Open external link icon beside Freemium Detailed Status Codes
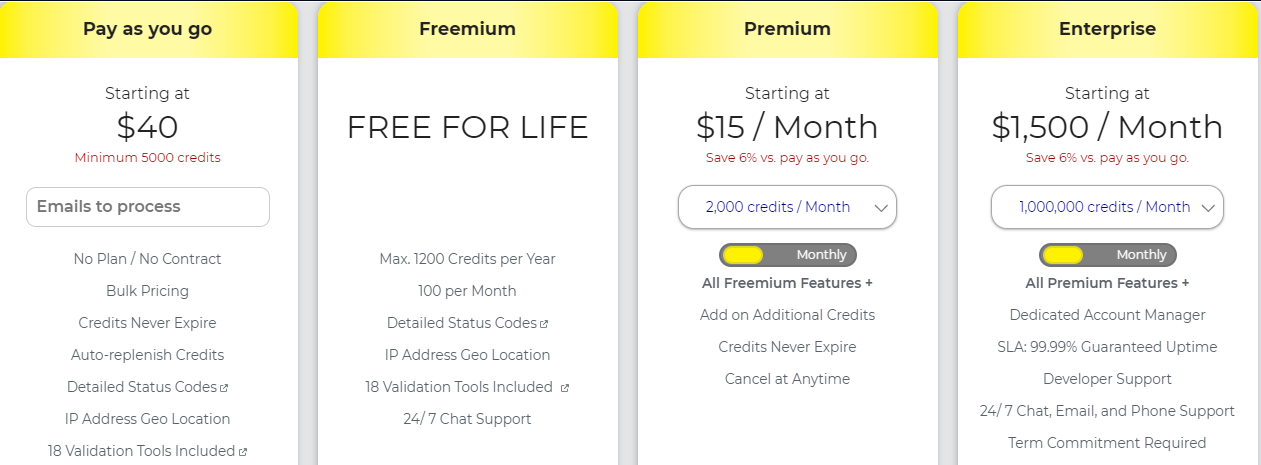1261x465 pixels. pyautogui.click(x=544, y=324)
